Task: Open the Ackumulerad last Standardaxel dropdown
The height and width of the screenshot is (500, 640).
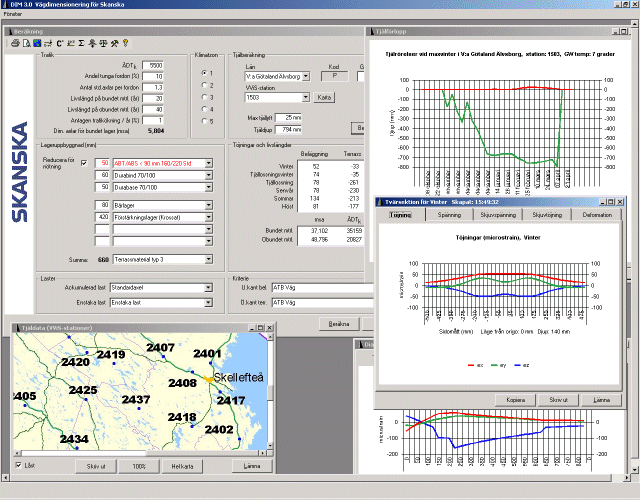Action: (208, 290)
